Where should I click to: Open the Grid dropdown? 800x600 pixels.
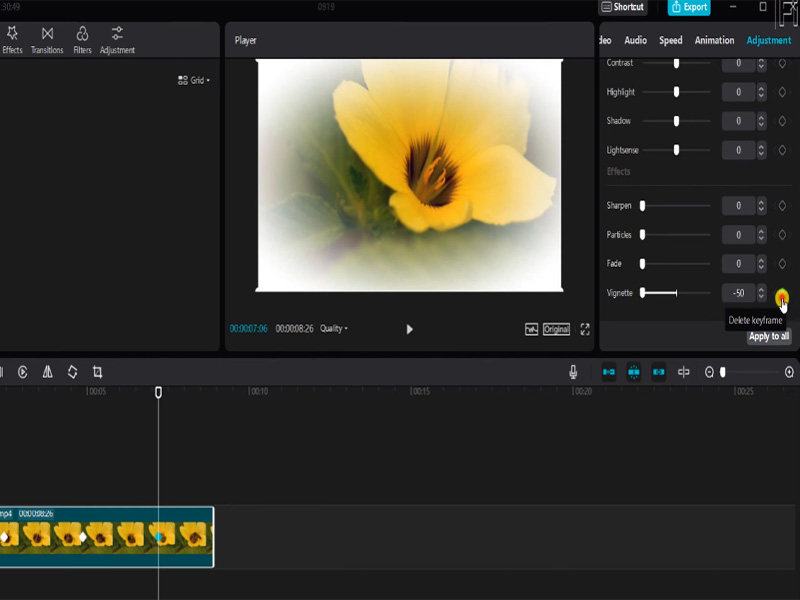[196, 82]
